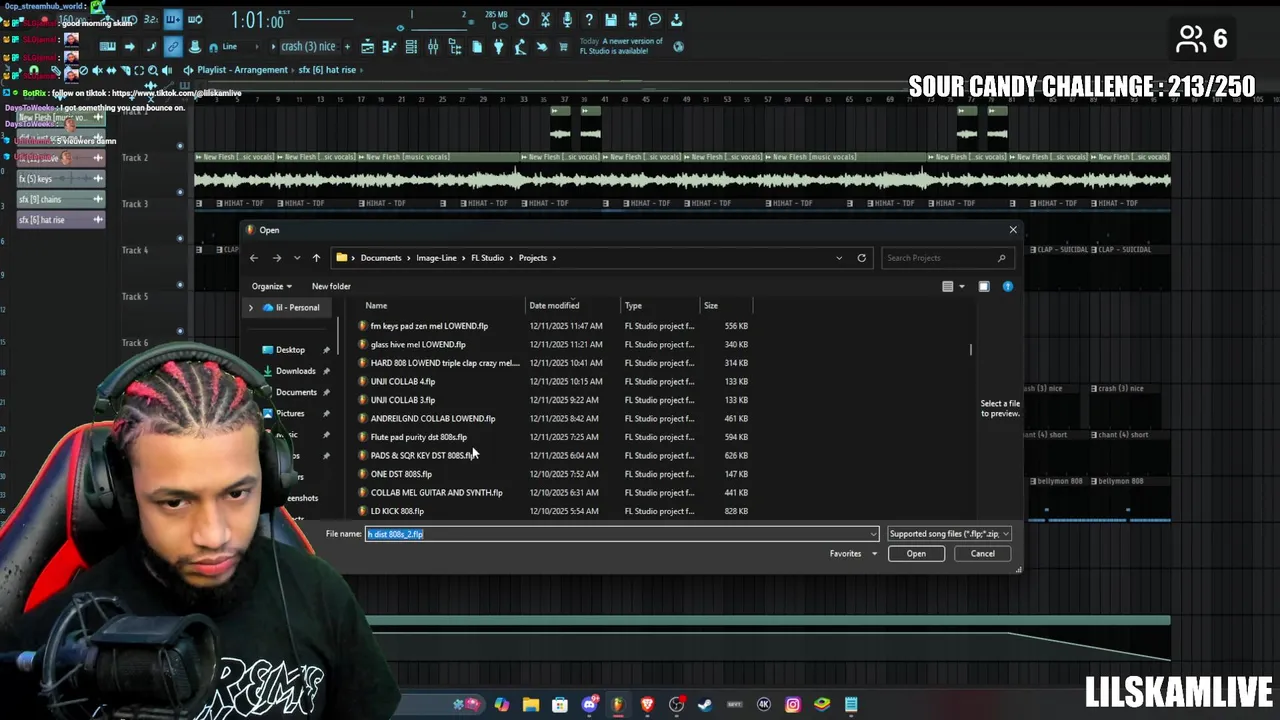Click the FL Studio breadcrumb
Viewport: 1280px width, 720px height.
pyautogui.click(x=487, y=258)
